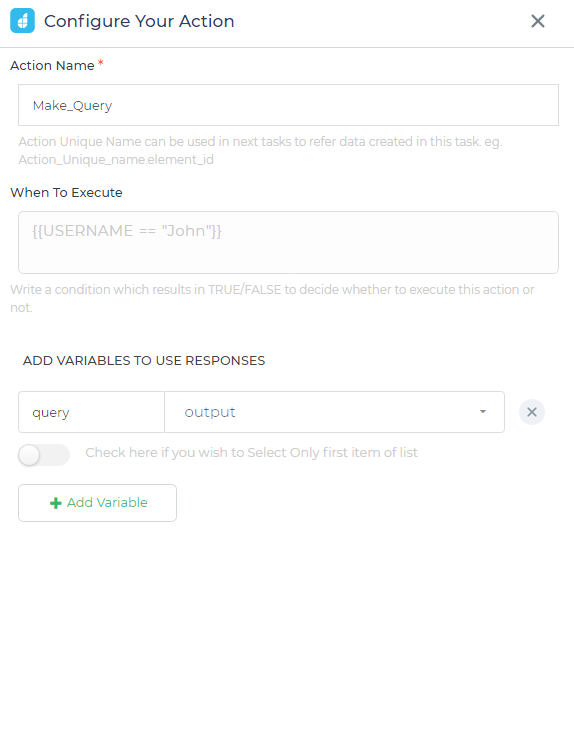Click the Add Variables To Use Responses heading
The image size is (574, 737).
coord(144,361)
